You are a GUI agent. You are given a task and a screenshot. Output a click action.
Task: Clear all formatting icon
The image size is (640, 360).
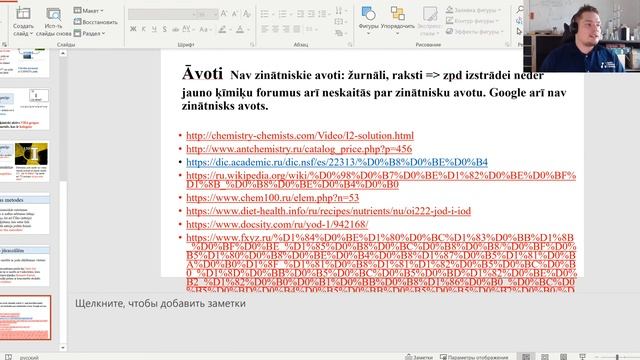click(247, 14)
